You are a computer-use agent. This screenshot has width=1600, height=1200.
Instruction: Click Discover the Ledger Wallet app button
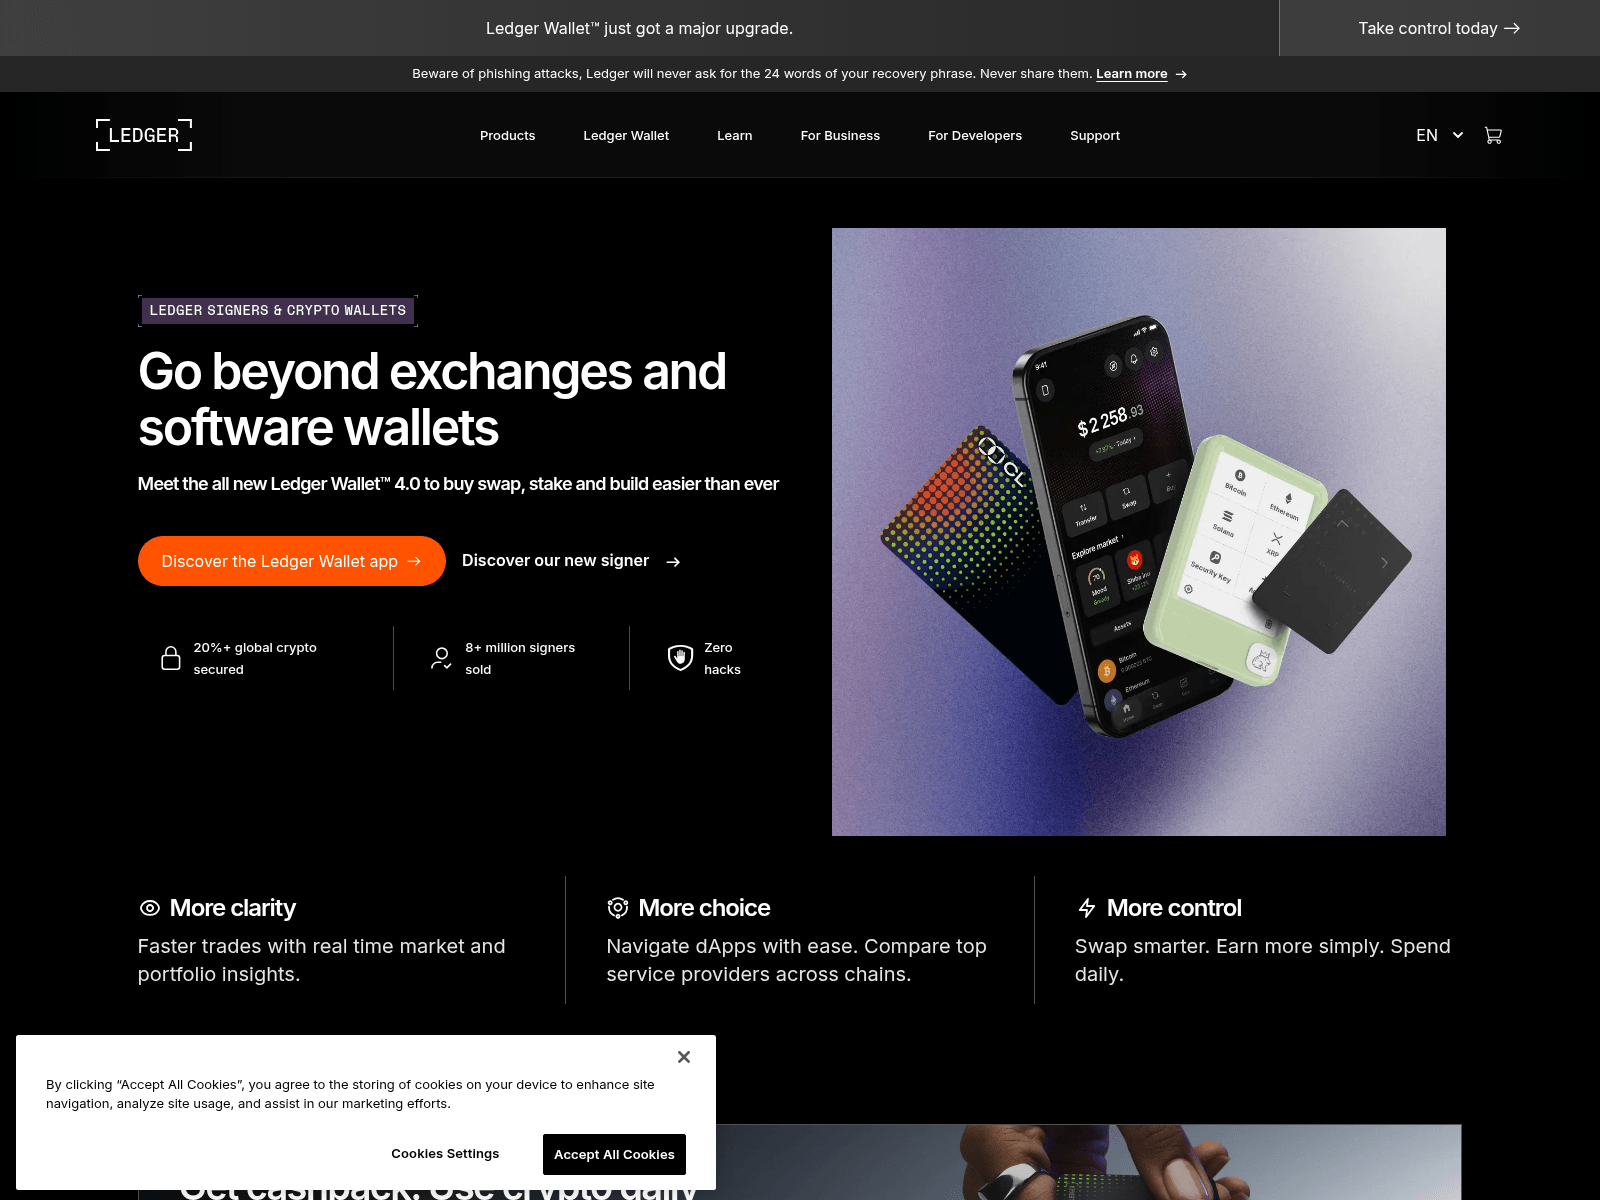click(291, 561)
